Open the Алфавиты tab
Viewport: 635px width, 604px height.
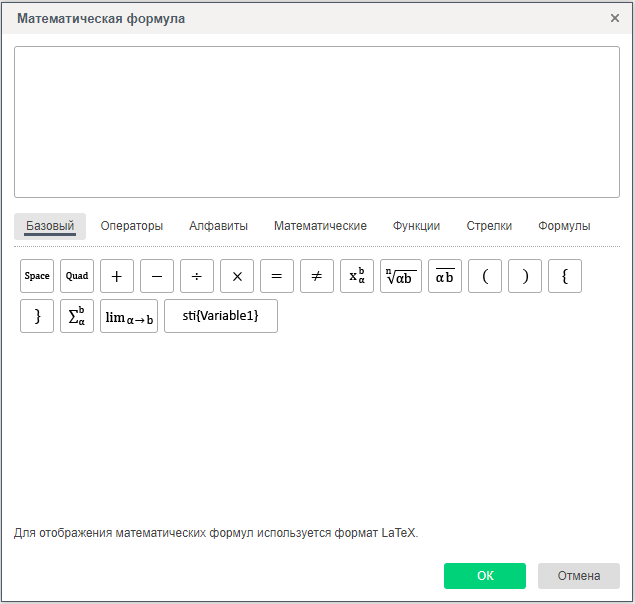(218, 226)
